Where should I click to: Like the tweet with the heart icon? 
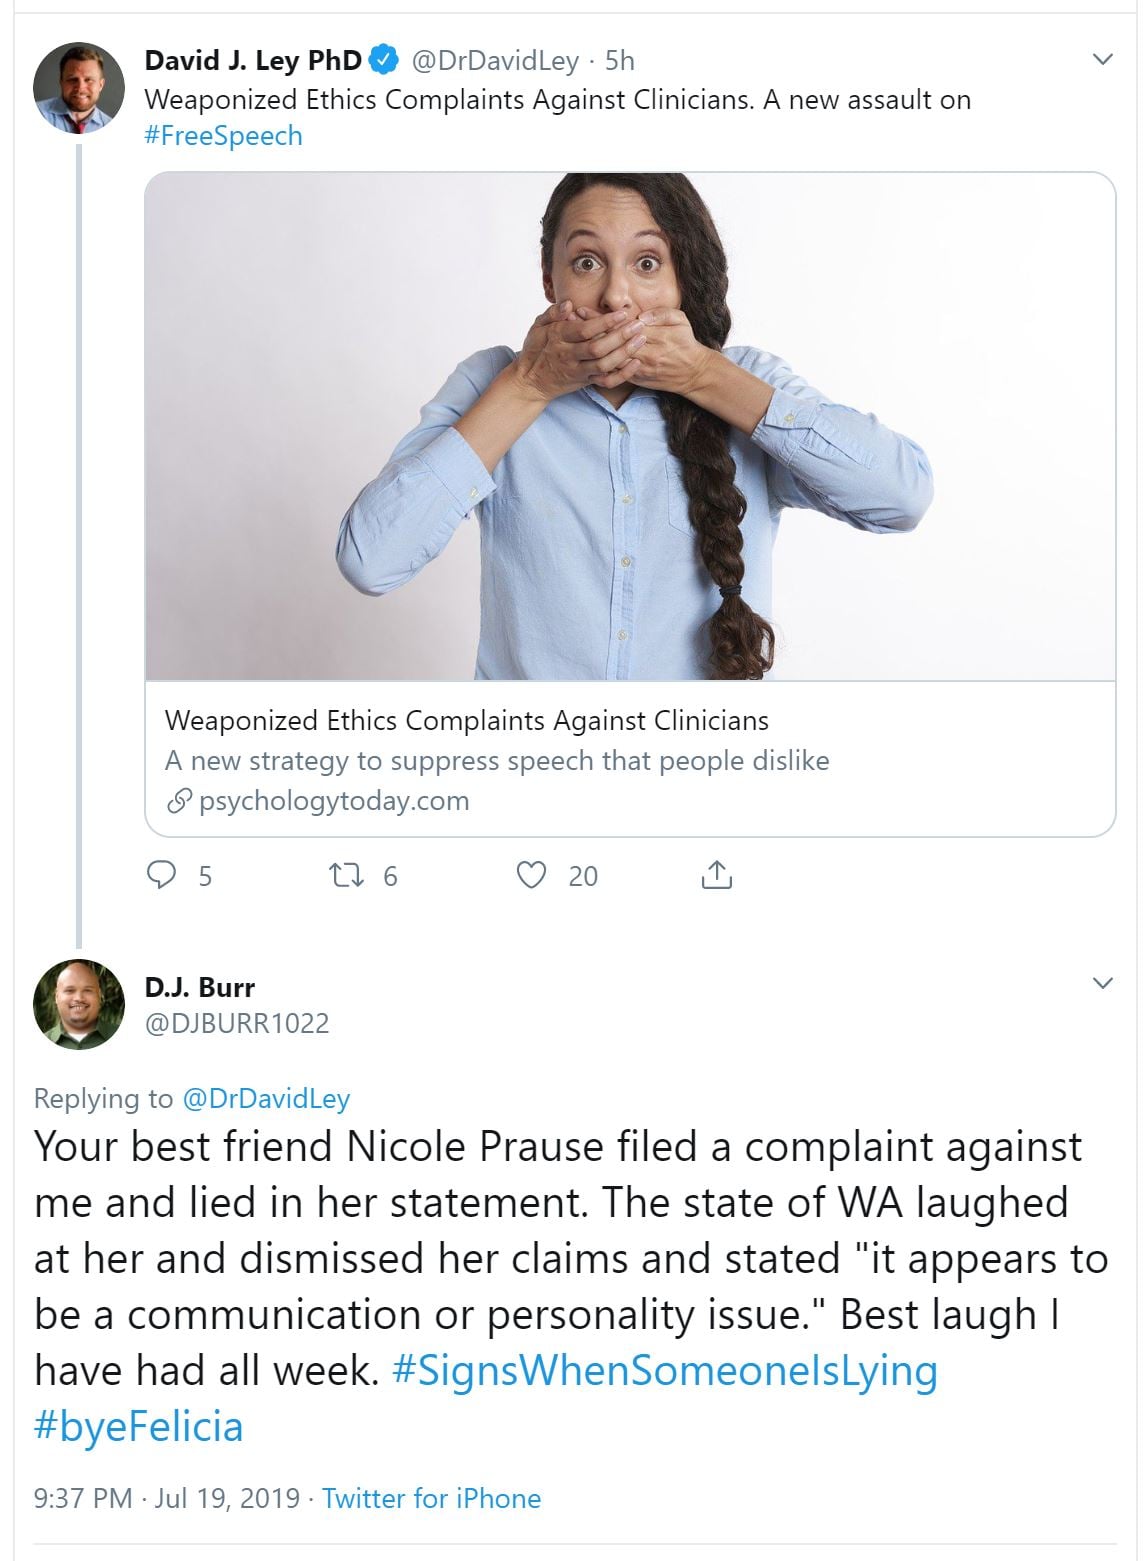tap(531, 876)
